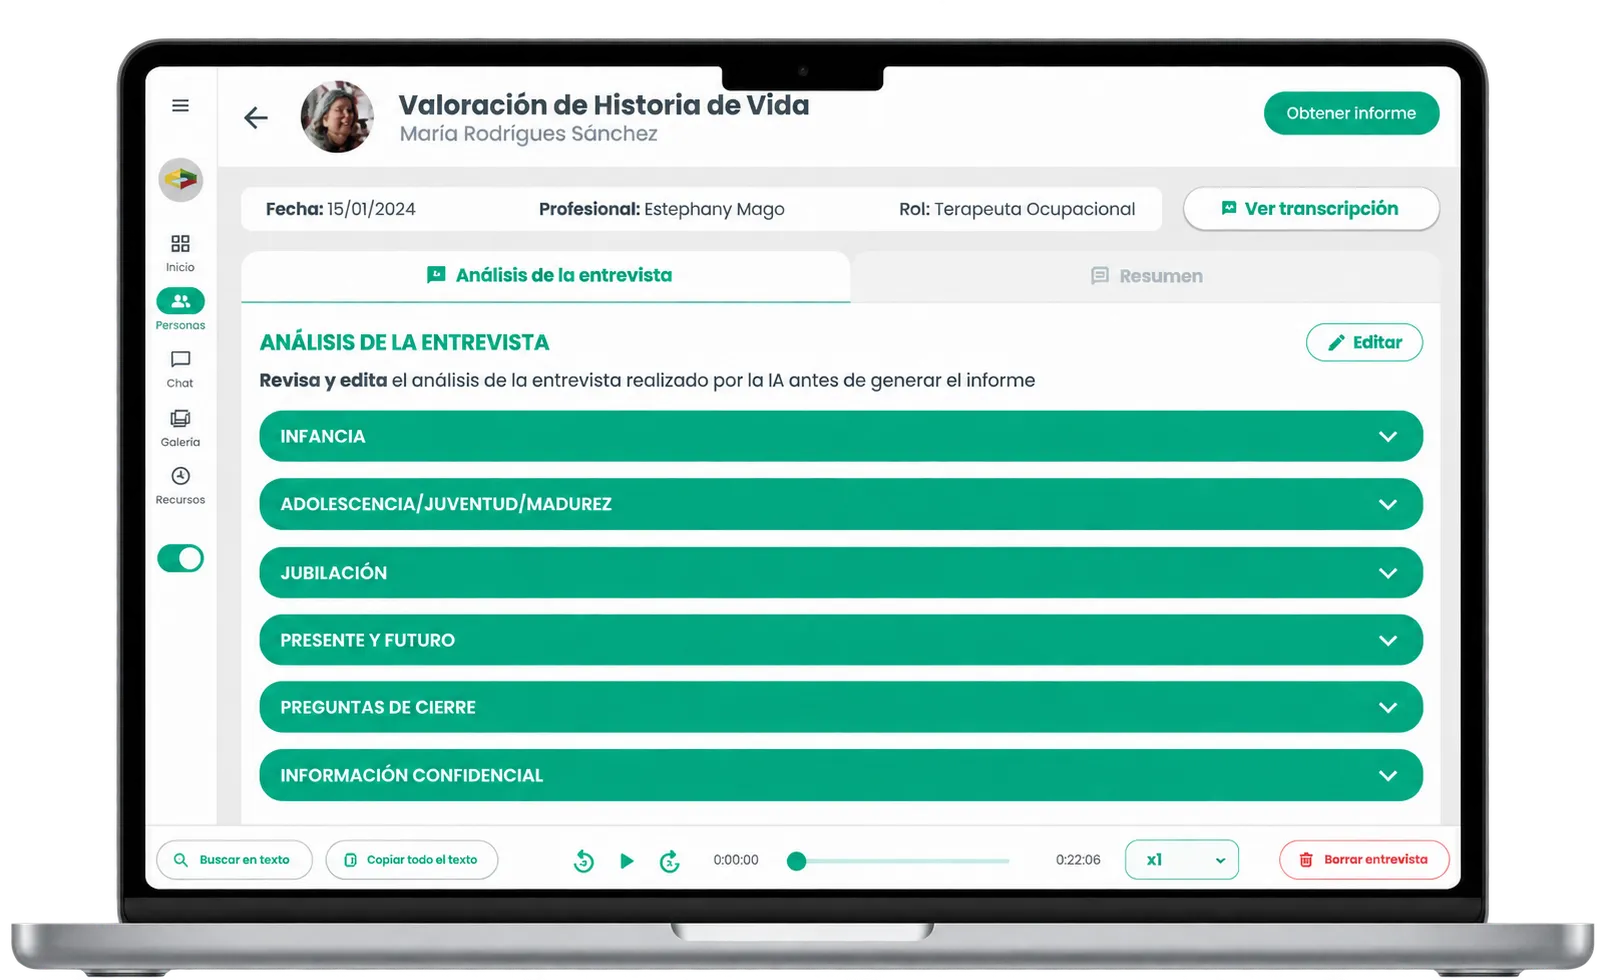Go to Inicio in the sidebar
The height and width of the screenshot is (980, 1604).
pyautogui.click(x=180, y=253)
